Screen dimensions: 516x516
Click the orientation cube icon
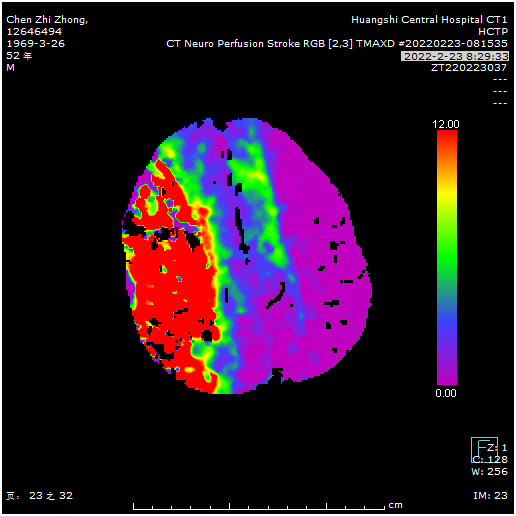484,450
